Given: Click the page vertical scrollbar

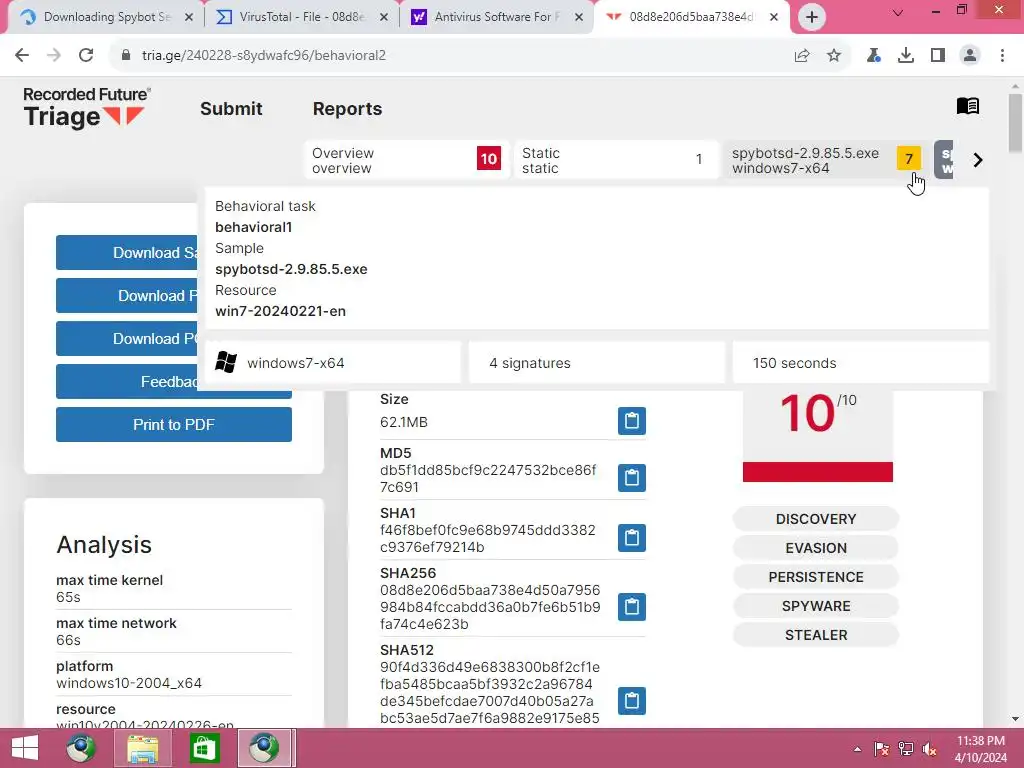Looking at the screenshot, I should click(x=1015, y=124).
